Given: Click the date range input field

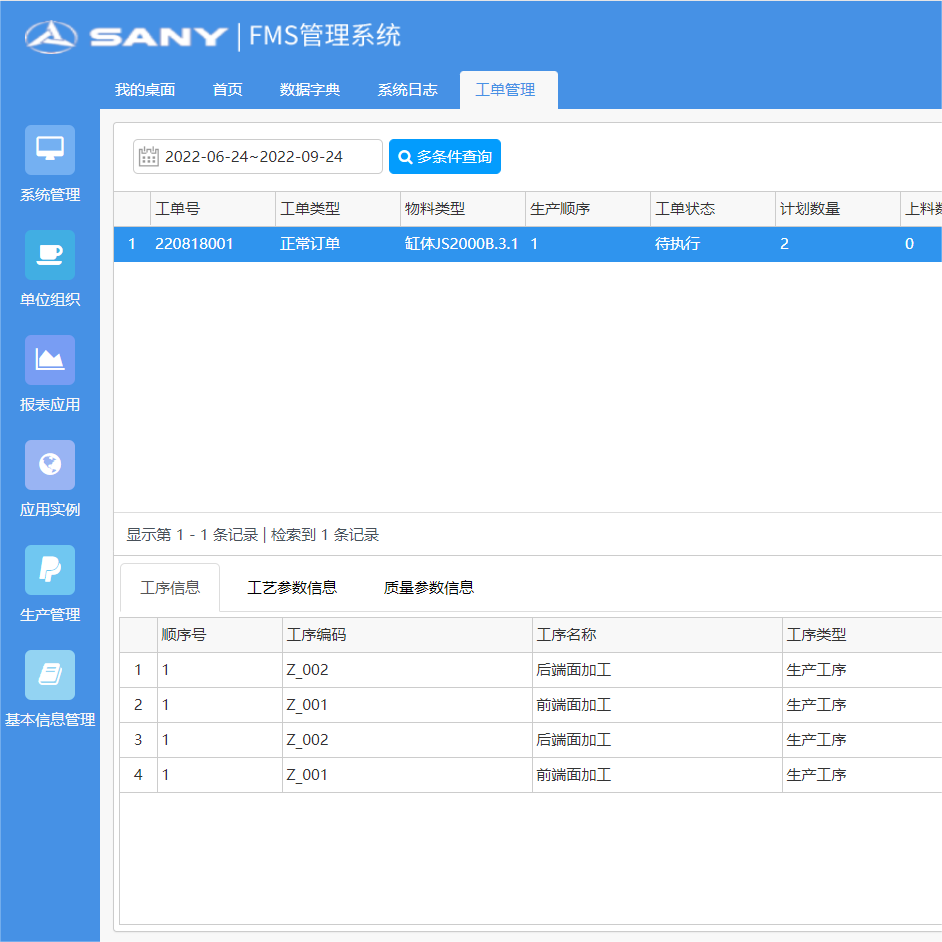Looking at the screenshot, I should click(270, 156).
